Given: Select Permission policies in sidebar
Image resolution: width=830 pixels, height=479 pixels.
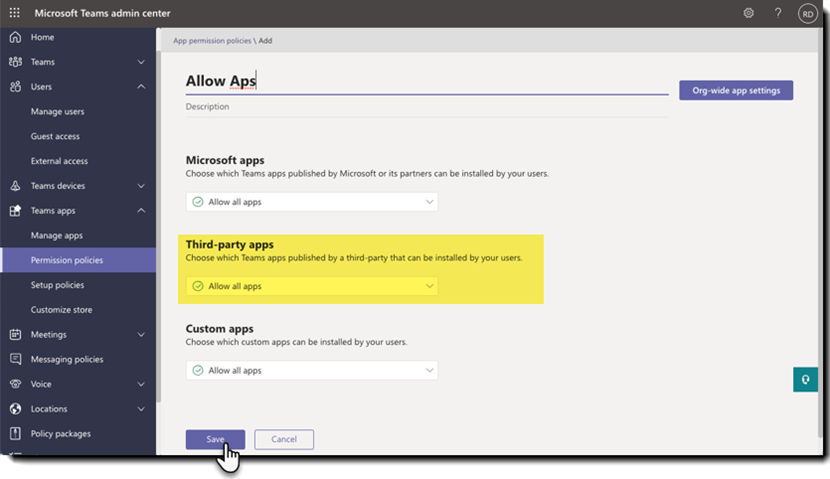Looking at the screenshot, I should 78,260.
